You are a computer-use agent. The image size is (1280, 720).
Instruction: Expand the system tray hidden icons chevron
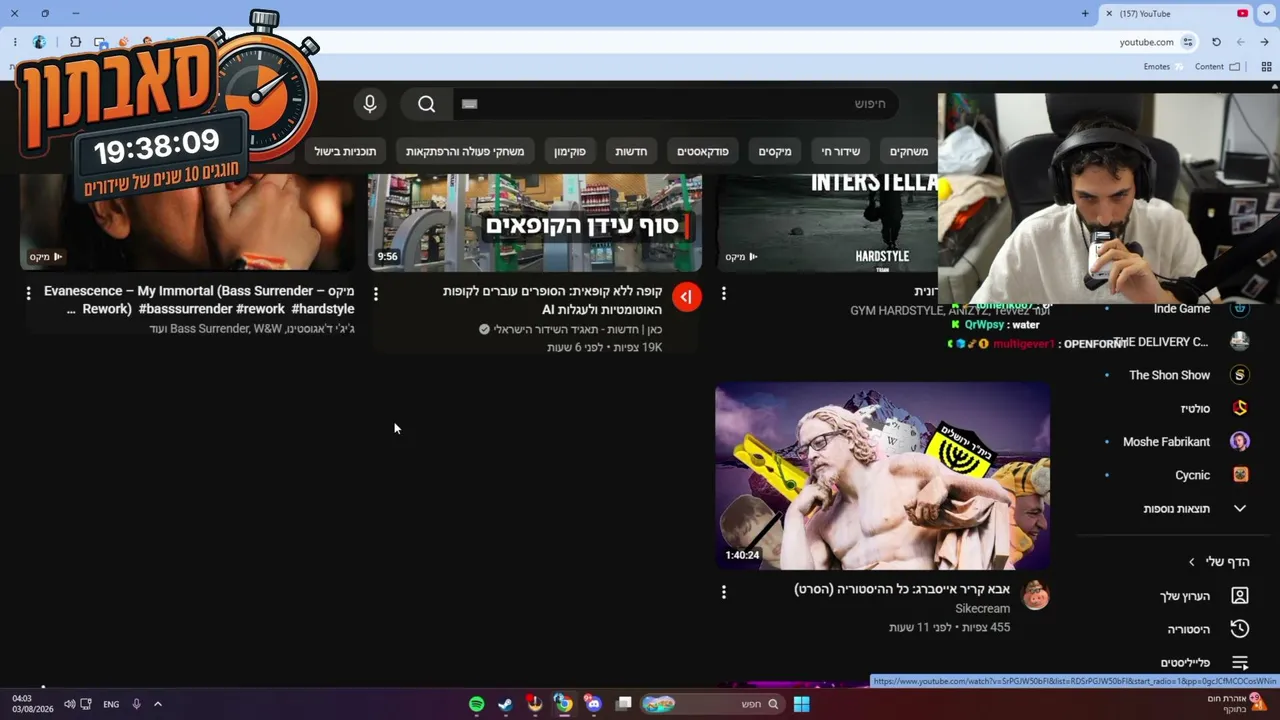point(158,704)
